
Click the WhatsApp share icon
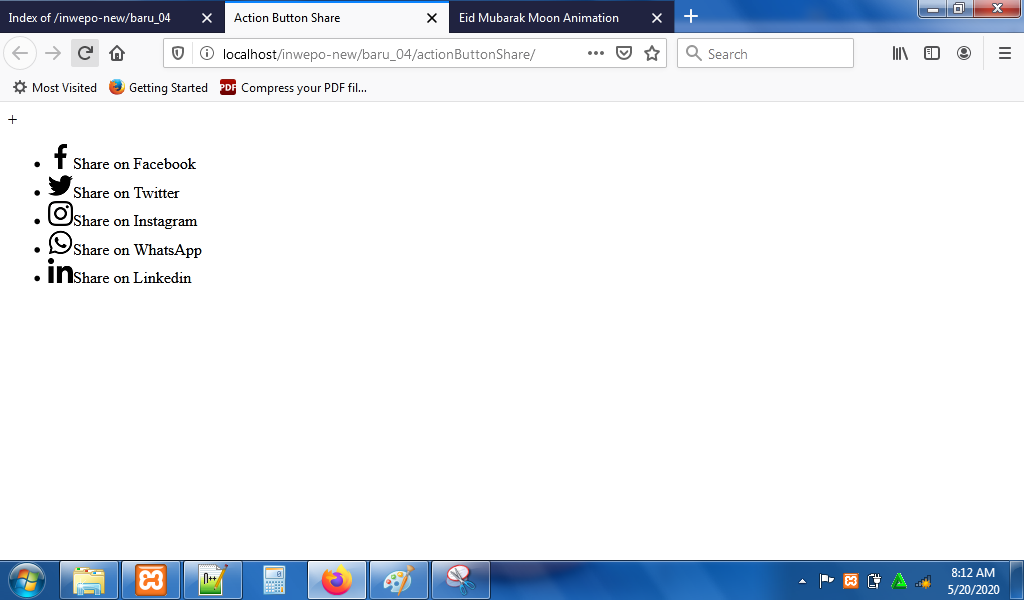[x=60, y=243]
